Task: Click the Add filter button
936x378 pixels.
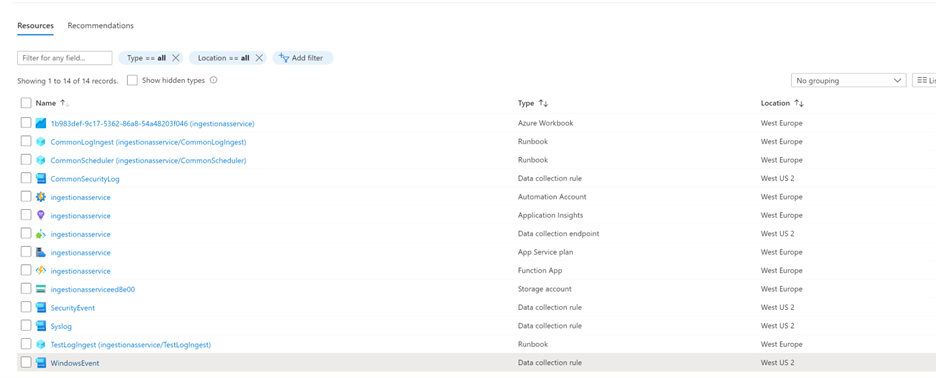Action: 303,58
